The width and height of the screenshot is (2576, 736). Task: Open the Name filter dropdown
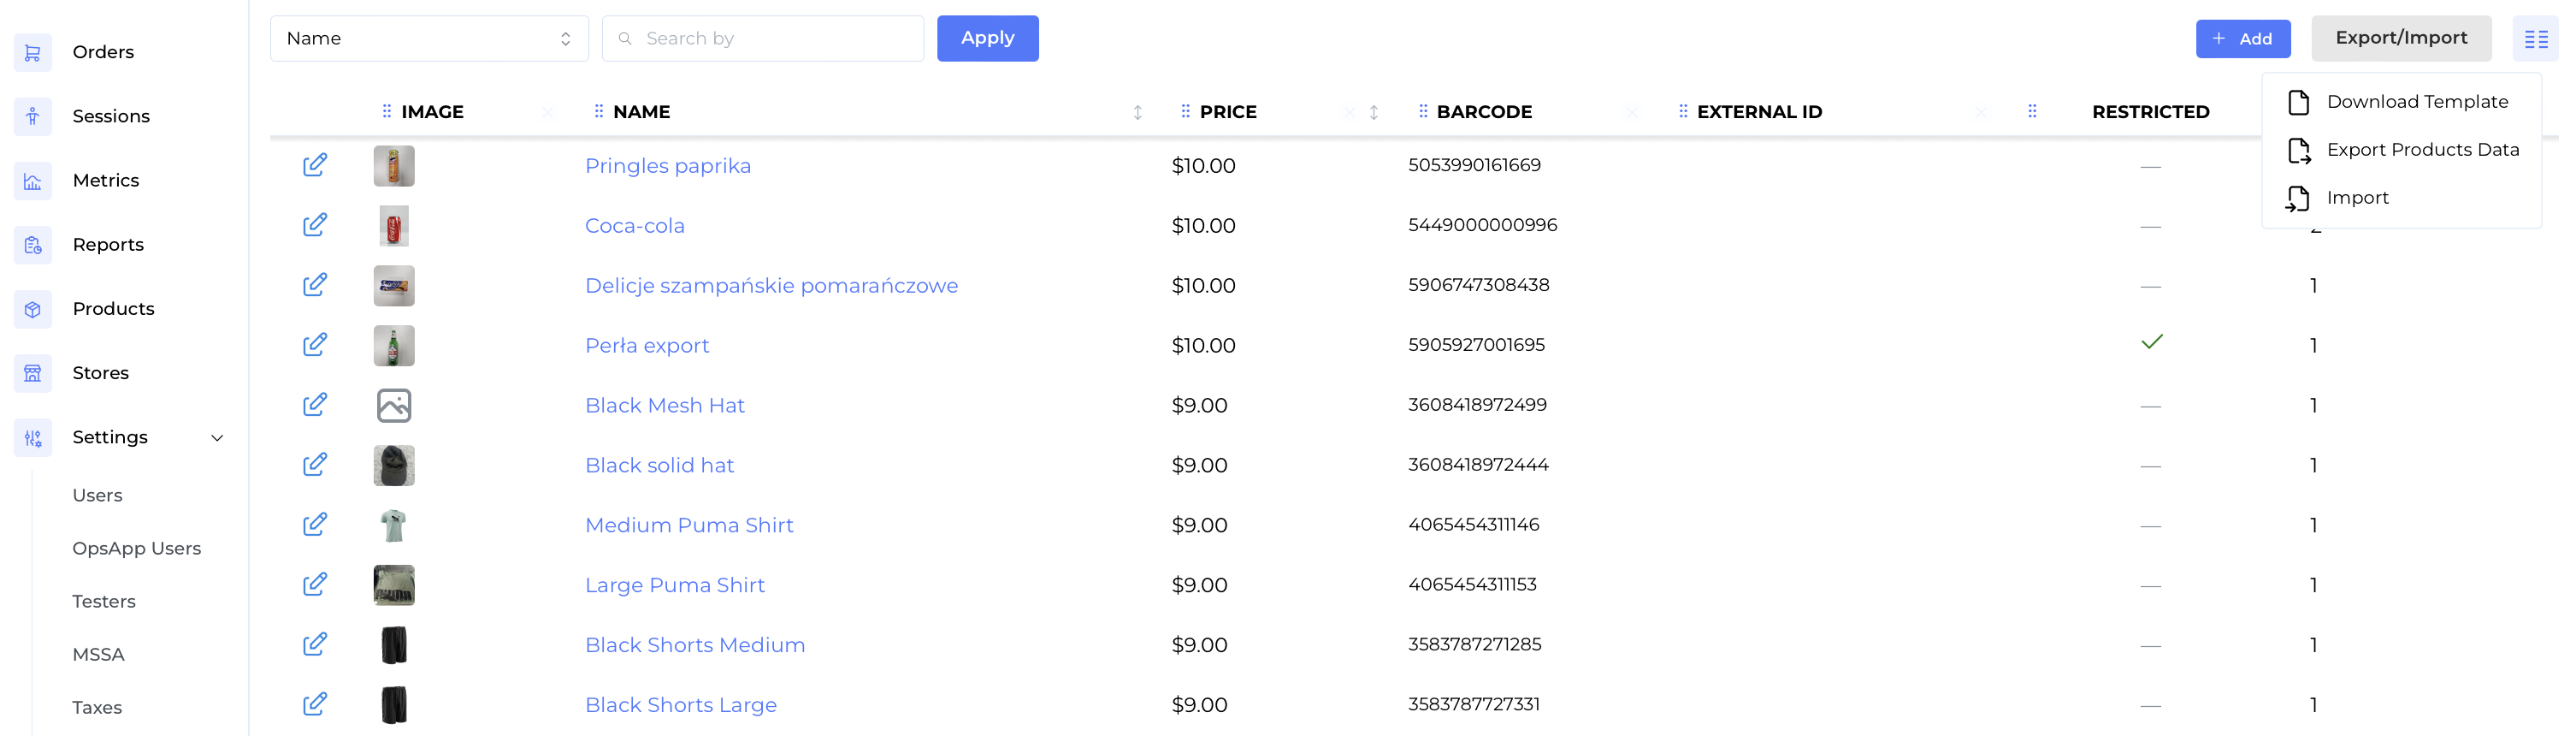[429, 39]
